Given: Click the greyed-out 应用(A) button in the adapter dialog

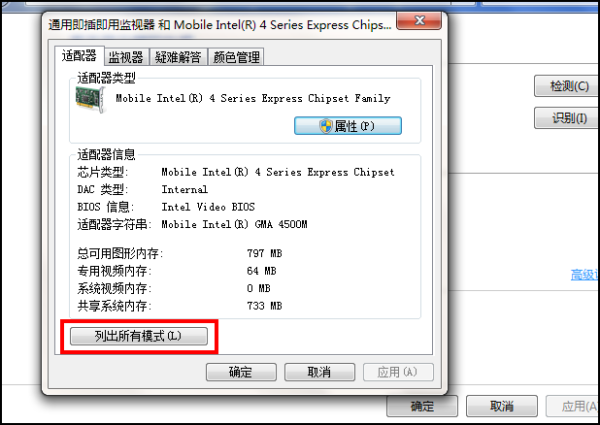Looking at the screenshot, I should click(x=398, y=372).
